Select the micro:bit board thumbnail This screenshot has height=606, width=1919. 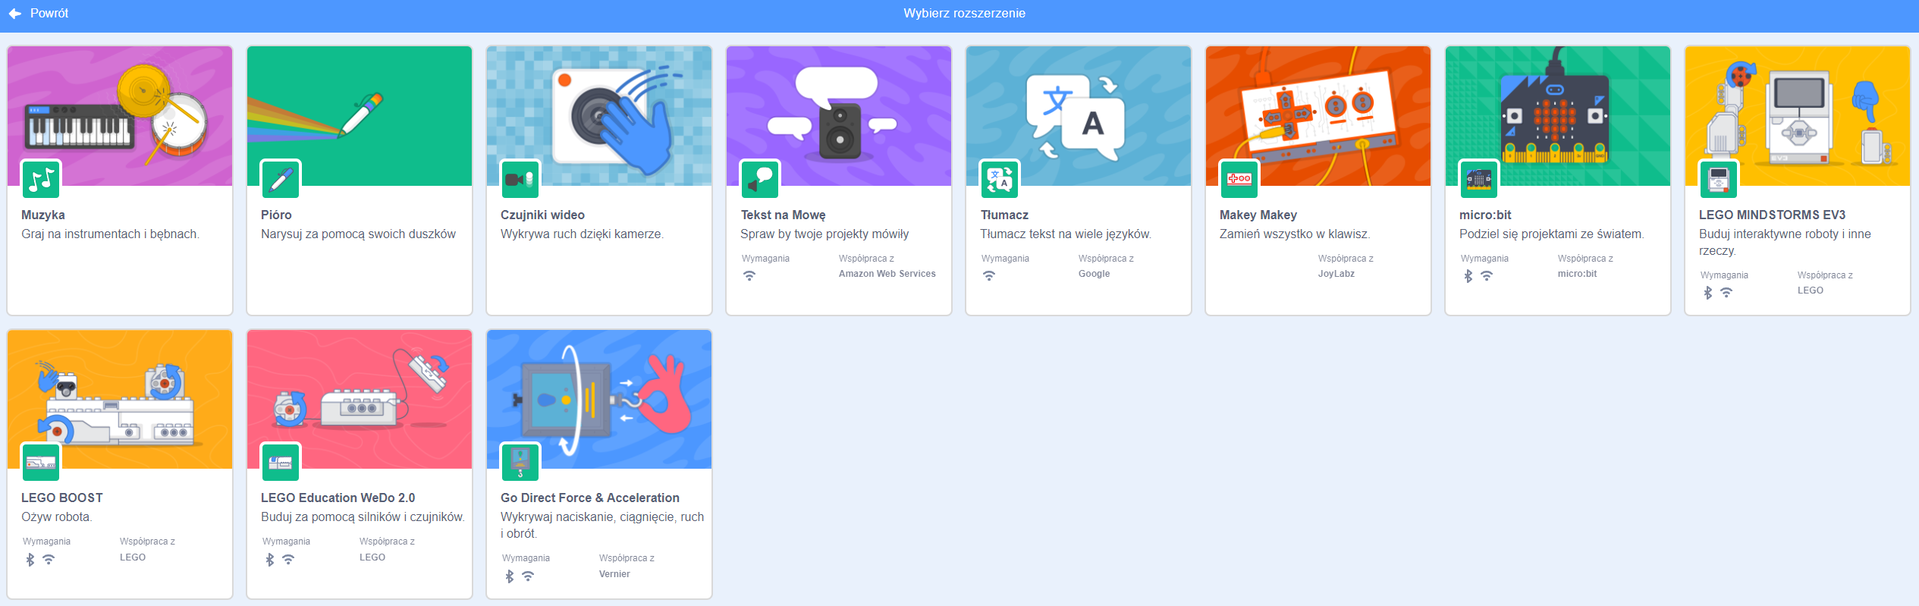[x=1557, y=115]
